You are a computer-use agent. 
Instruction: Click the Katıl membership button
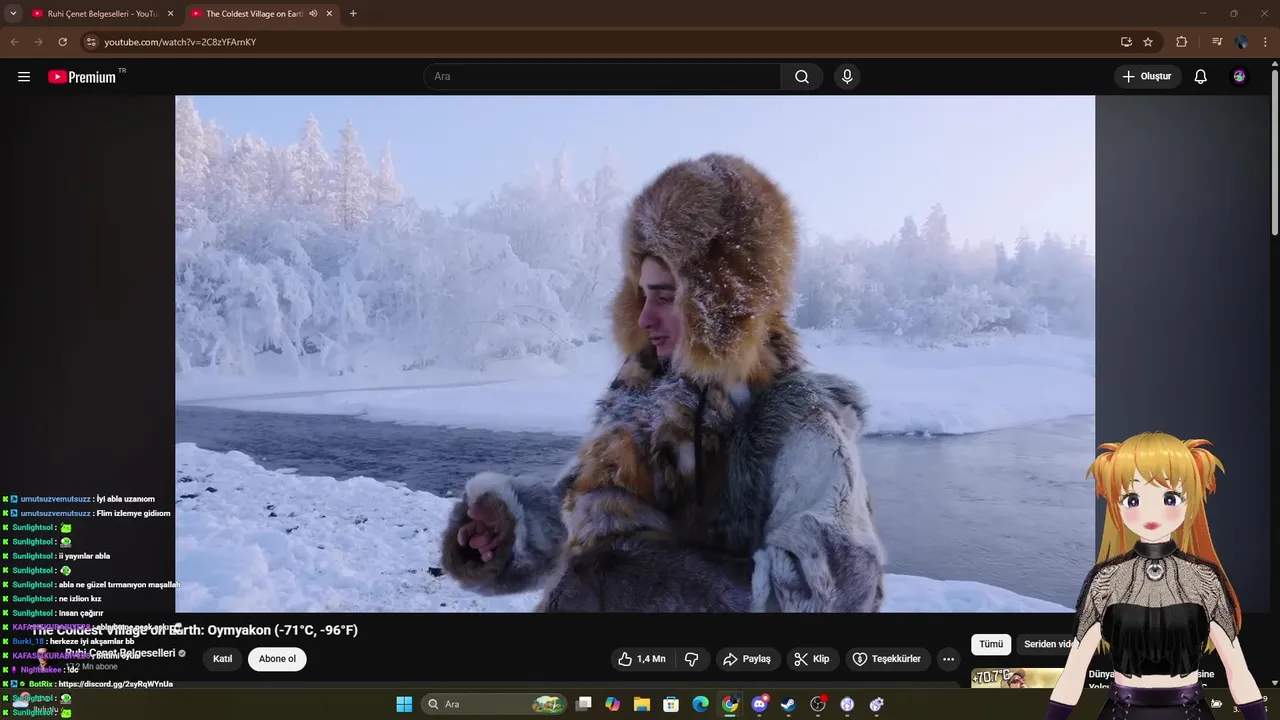(223, 659)
